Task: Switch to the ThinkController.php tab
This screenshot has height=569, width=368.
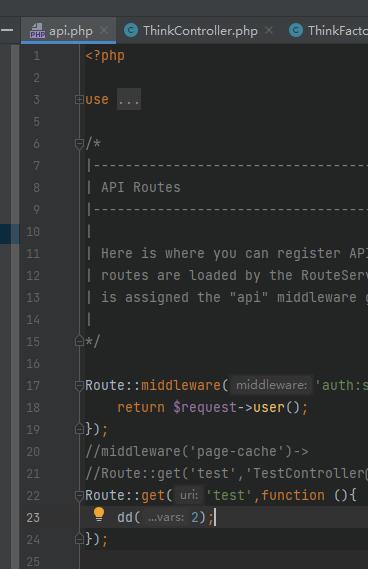Action: [x=200, y=30]
